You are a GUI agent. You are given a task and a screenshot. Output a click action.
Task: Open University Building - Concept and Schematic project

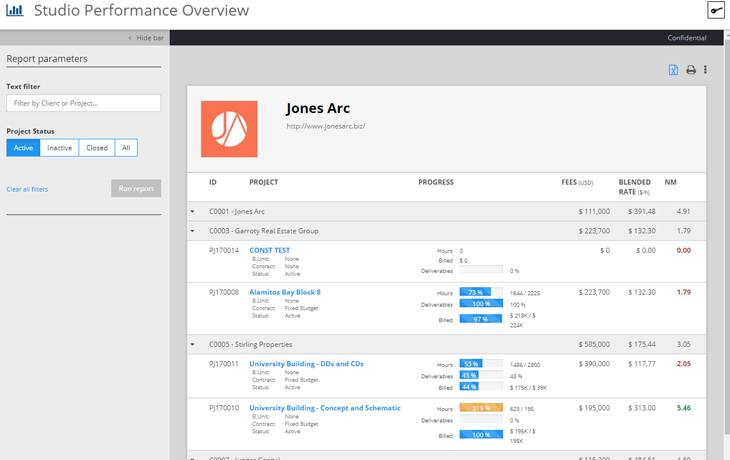pyautogui.click(x=325, y=407)
